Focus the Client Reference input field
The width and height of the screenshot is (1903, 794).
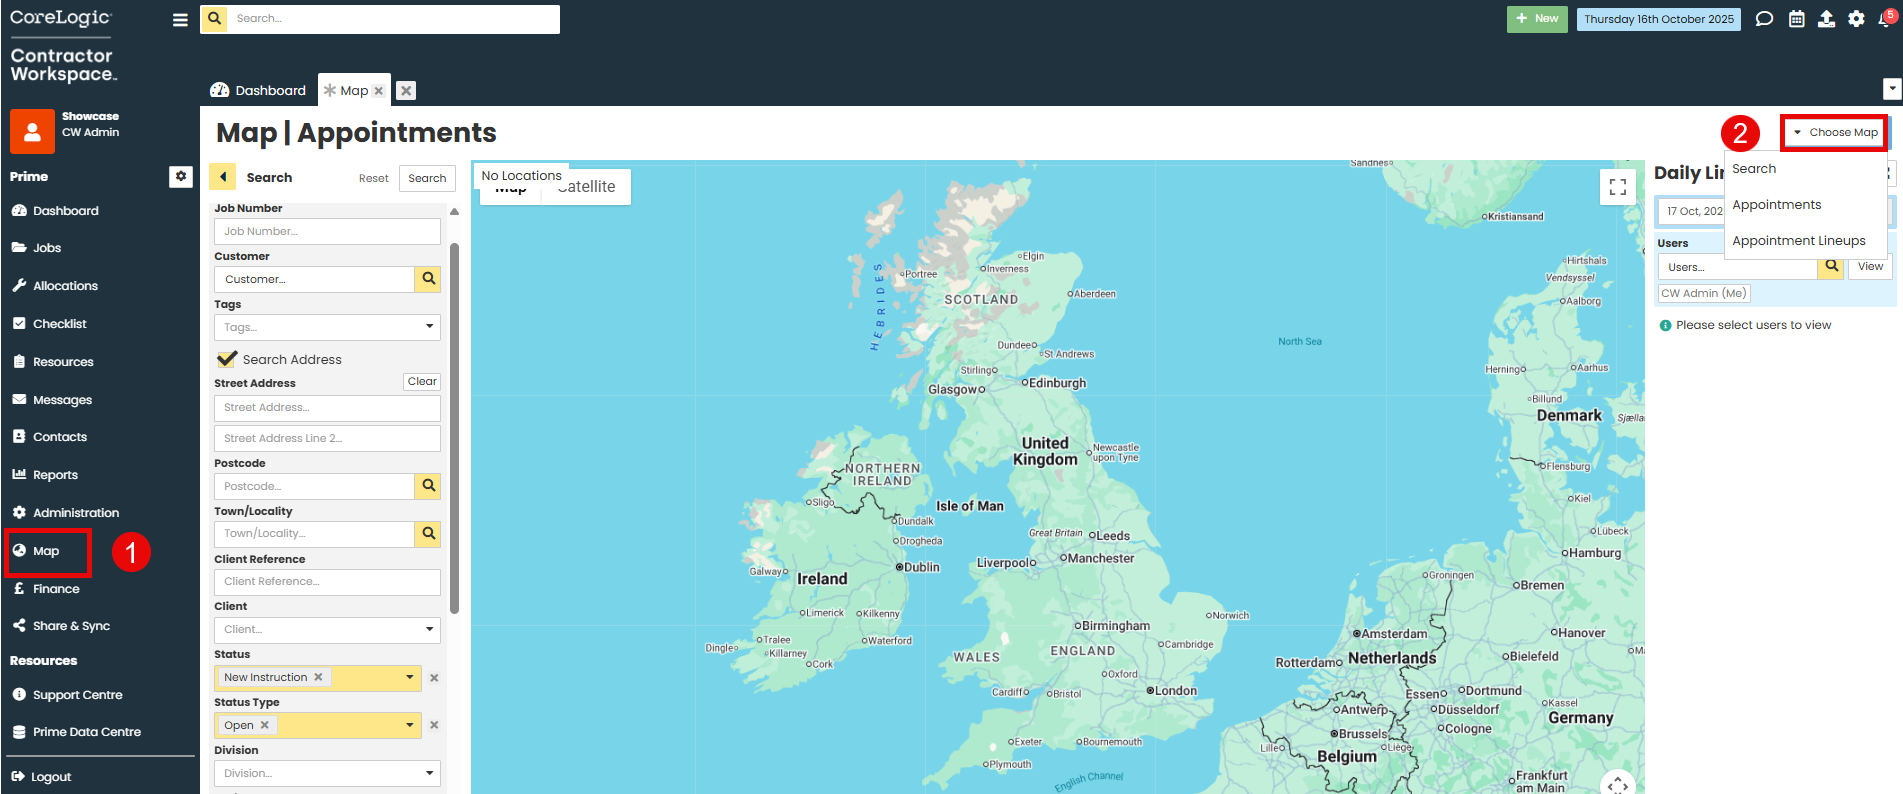(327, 582)
